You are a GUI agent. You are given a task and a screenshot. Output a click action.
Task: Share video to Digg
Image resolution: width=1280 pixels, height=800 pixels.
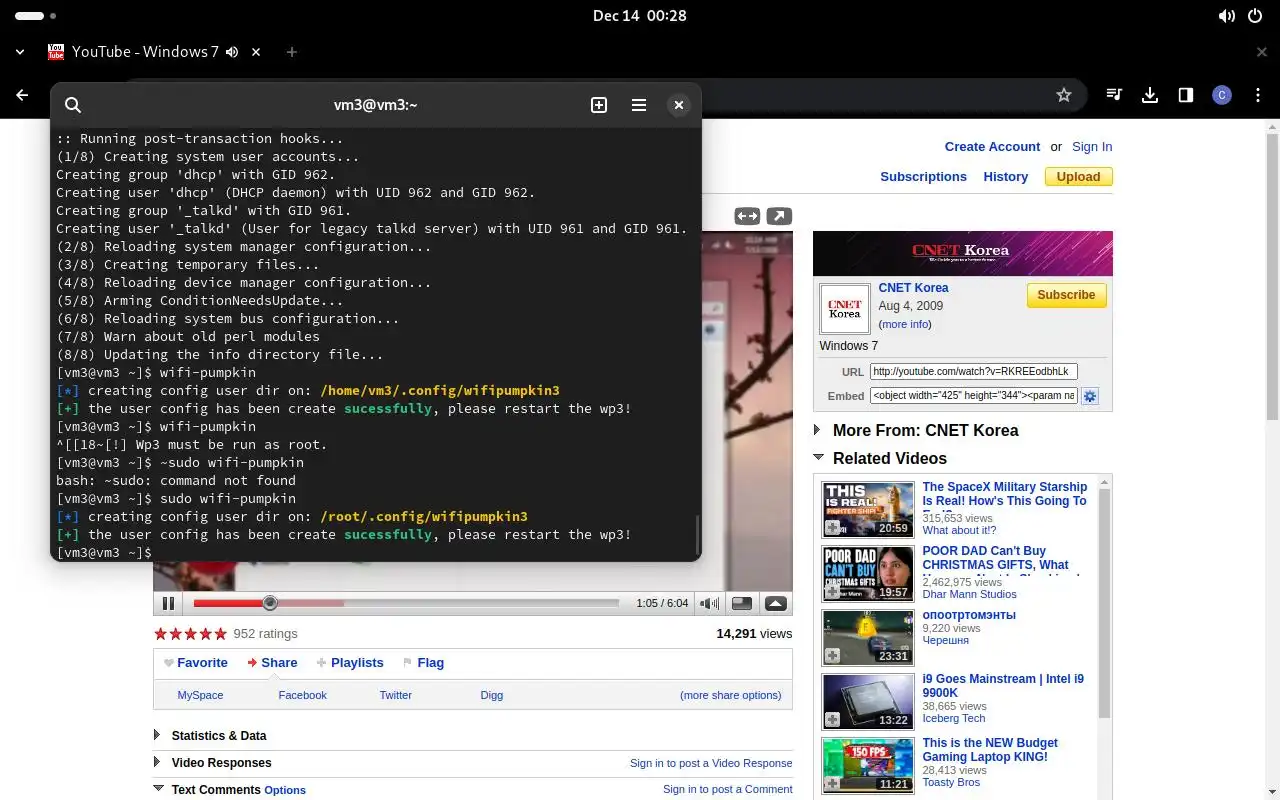492,695
